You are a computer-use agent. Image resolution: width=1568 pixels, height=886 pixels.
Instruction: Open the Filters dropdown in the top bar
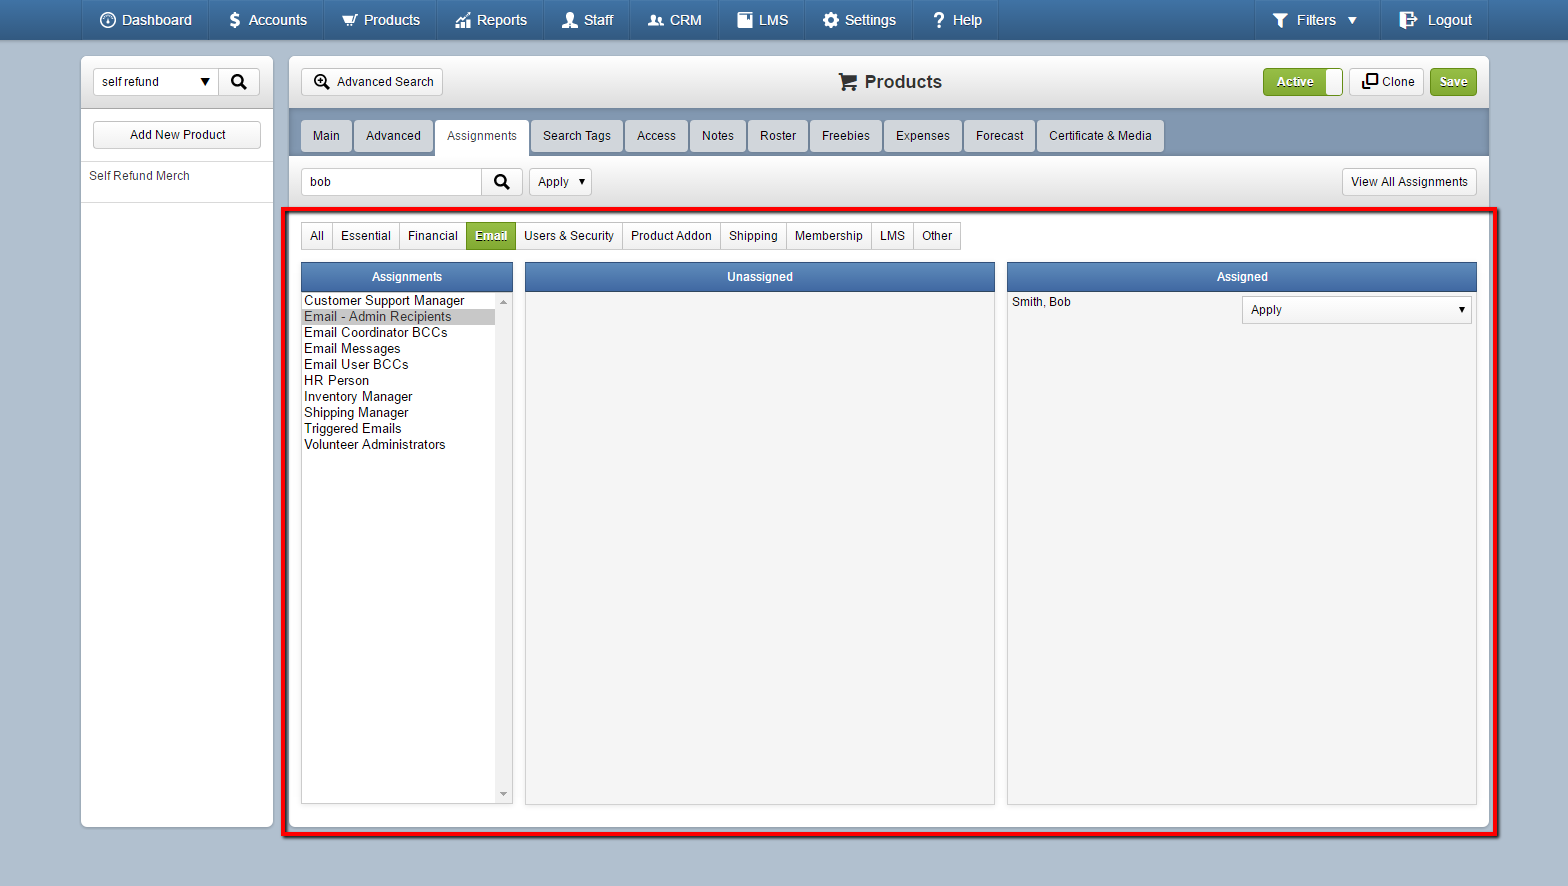1315,20
